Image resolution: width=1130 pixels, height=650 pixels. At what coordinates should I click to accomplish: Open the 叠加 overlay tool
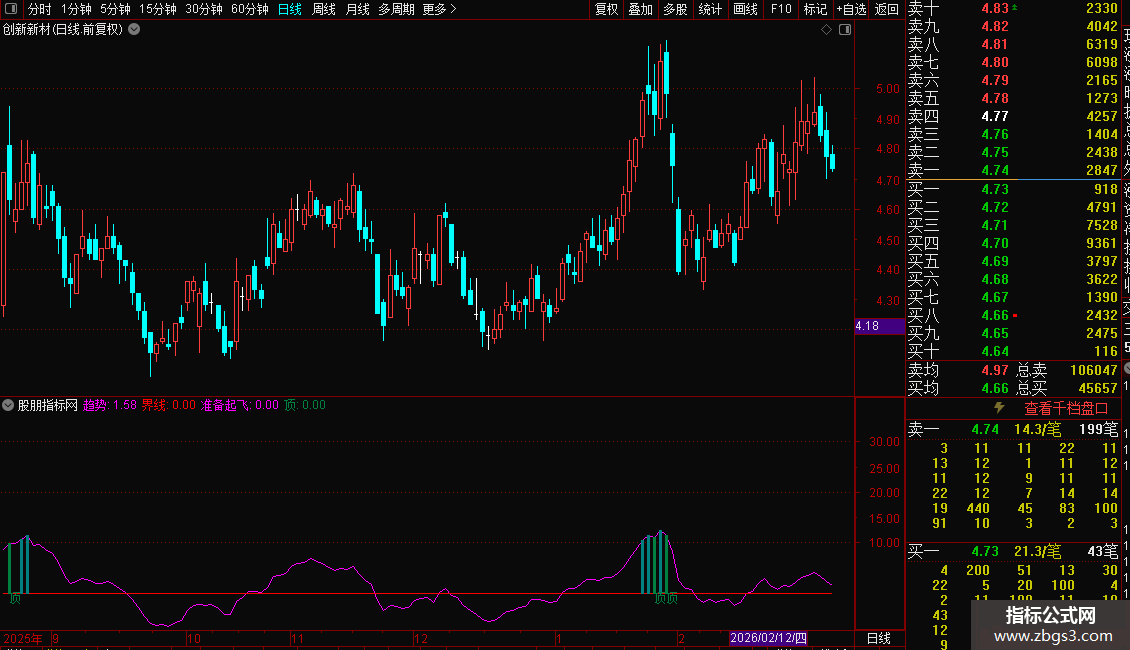pyautogui.click(x=640, y=9)
